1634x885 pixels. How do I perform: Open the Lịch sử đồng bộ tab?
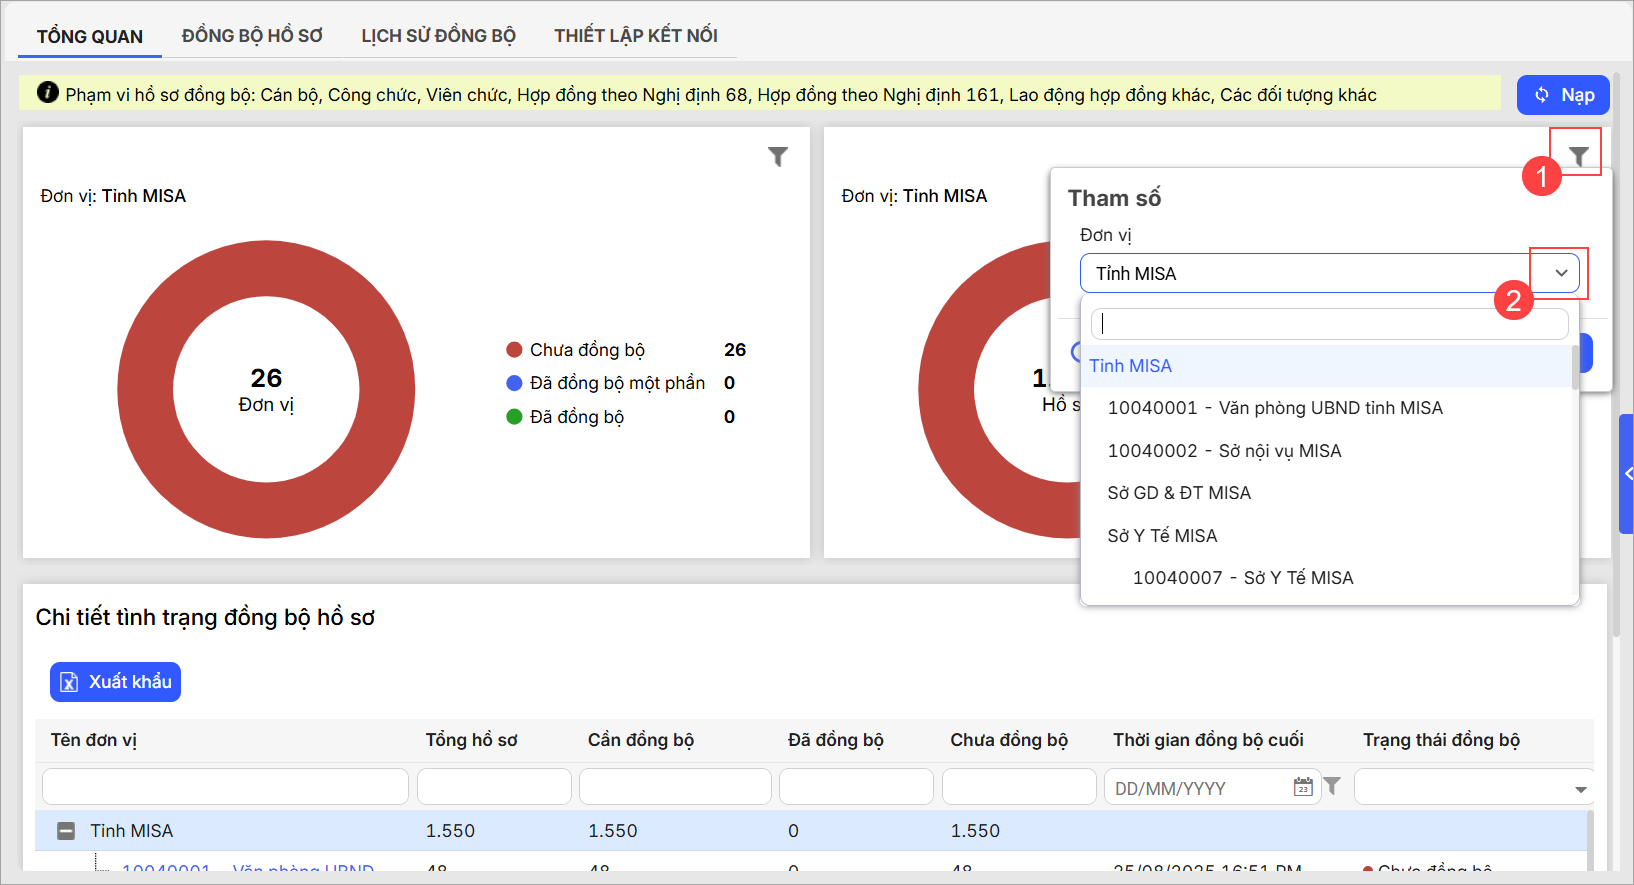tap(438, 36)
